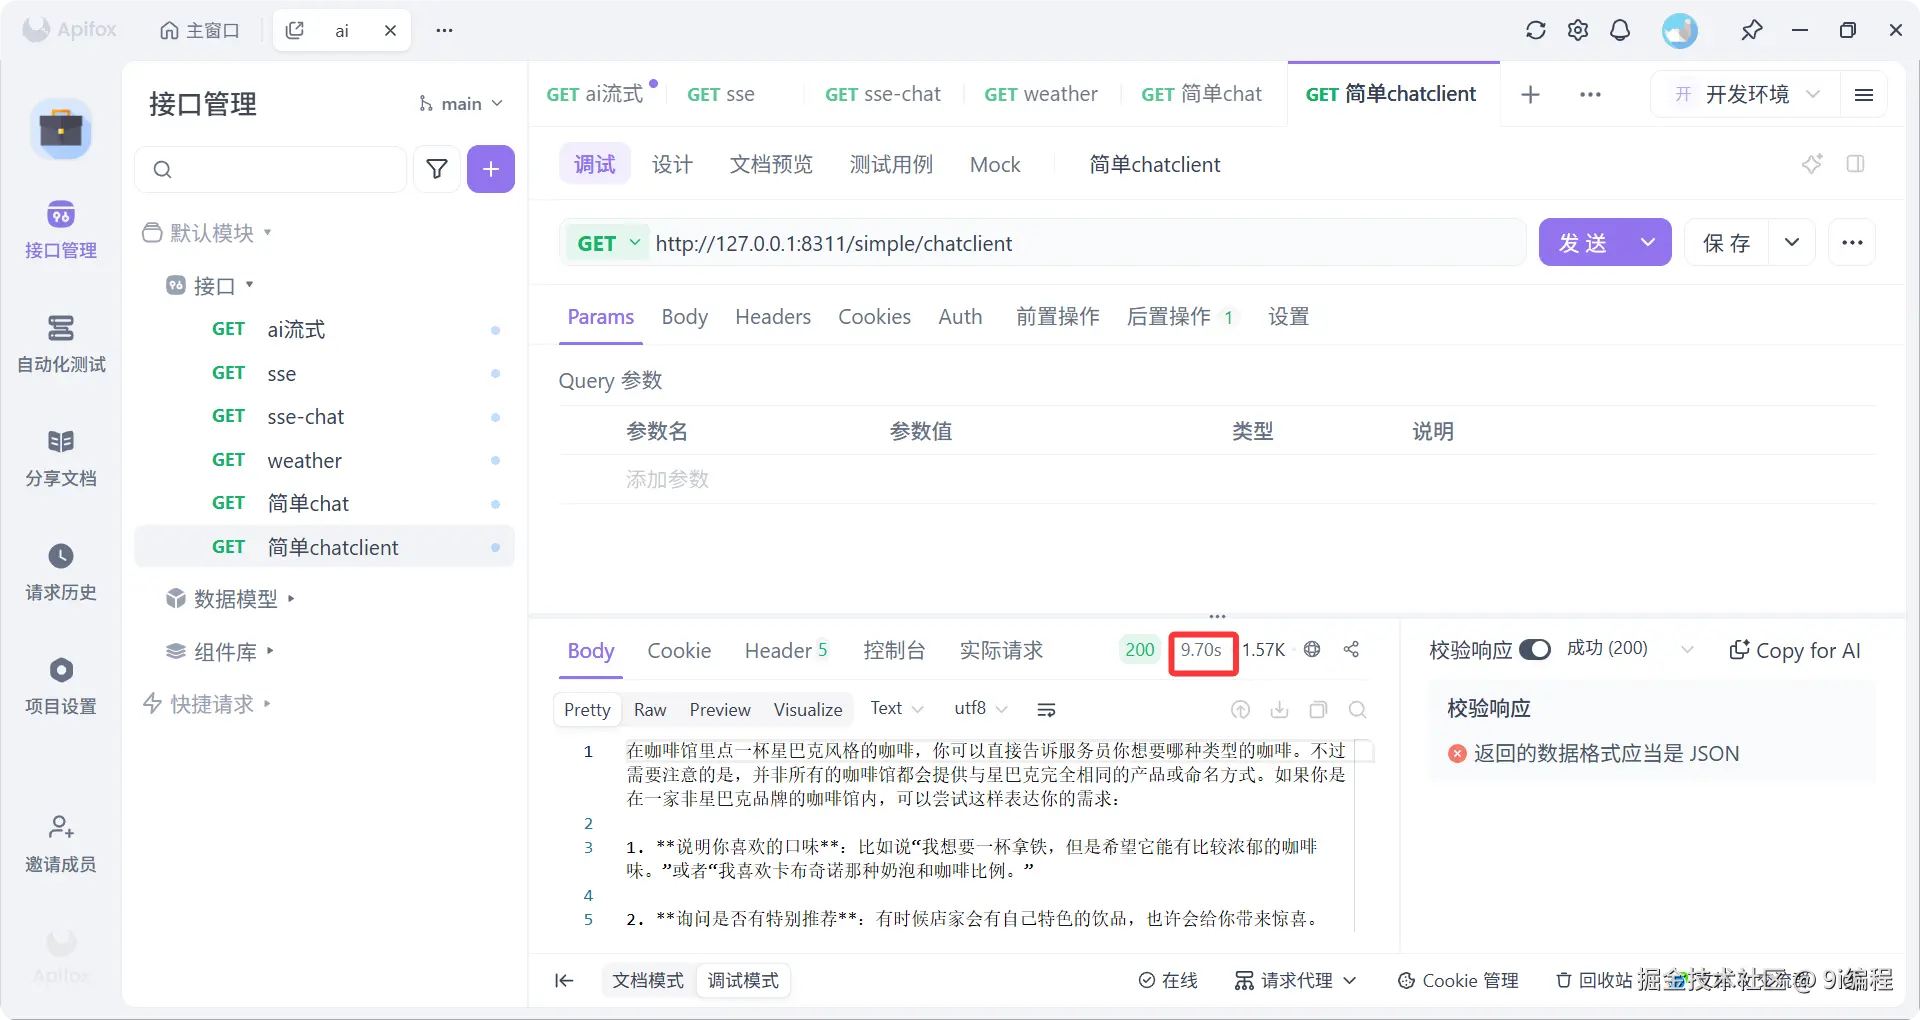This screenshot has width=1920, height=1020.
Task: Click the 添加参数 parameter field
Action: pos(667,479)
